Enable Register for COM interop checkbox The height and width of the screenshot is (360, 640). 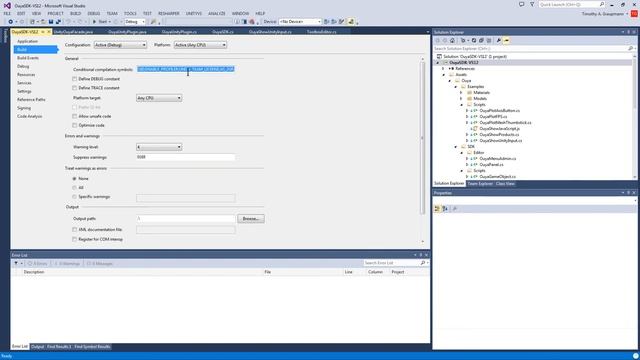point(74,240)
